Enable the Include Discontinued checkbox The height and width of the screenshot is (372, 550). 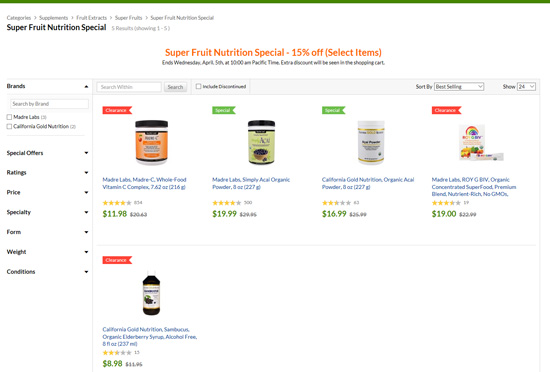pos(199,86)
